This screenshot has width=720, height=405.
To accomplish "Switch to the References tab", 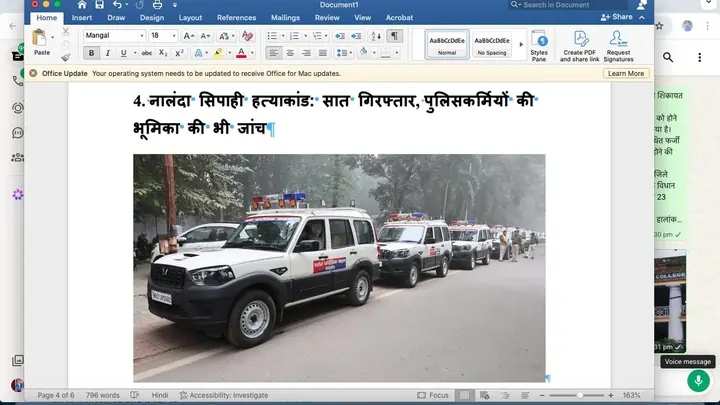I will point(236,17).
